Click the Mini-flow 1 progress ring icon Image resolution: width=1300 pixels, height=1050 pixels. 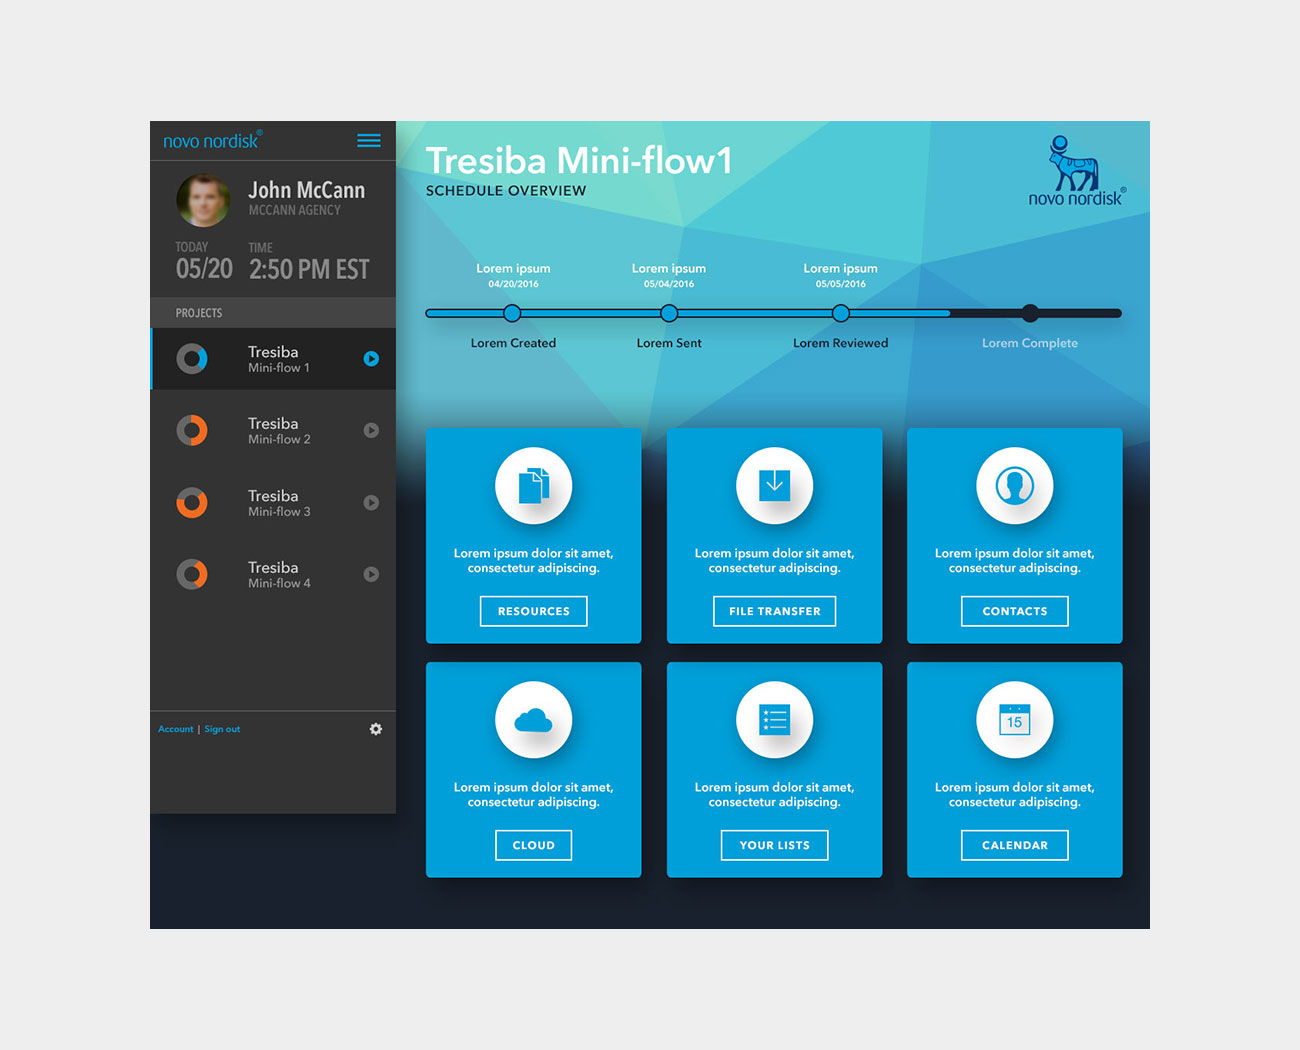pos(192,358)
